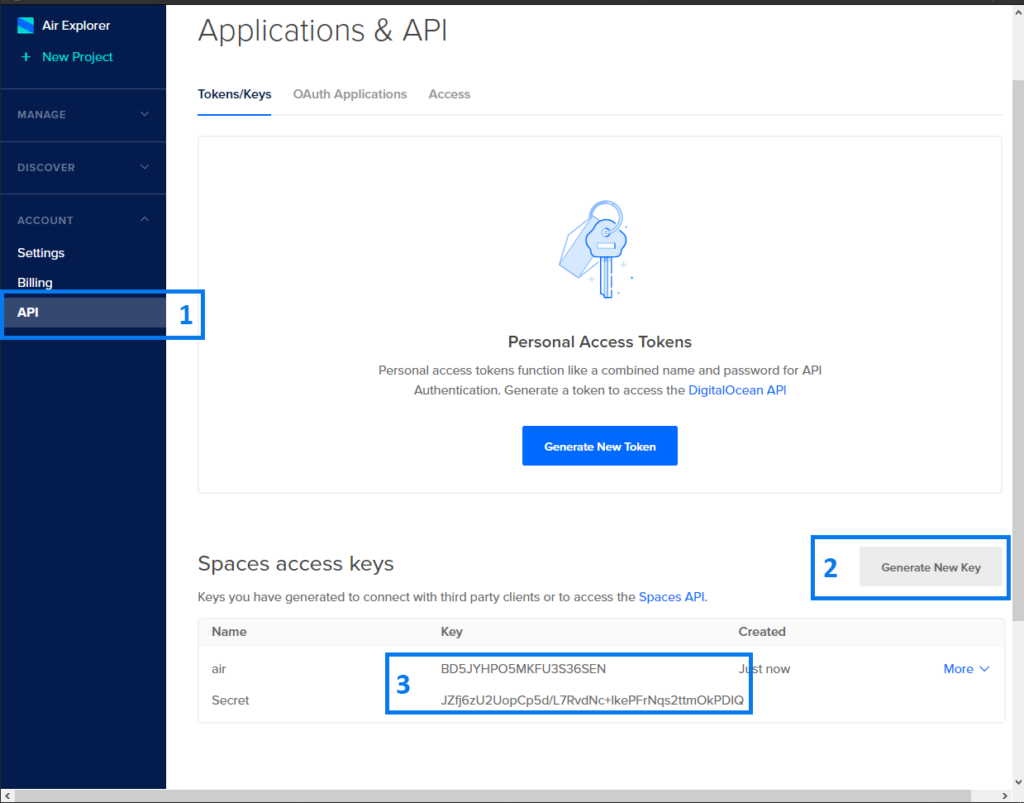
Task: Collapse the ACCOUNT section chevron
Action: point(144,219)
